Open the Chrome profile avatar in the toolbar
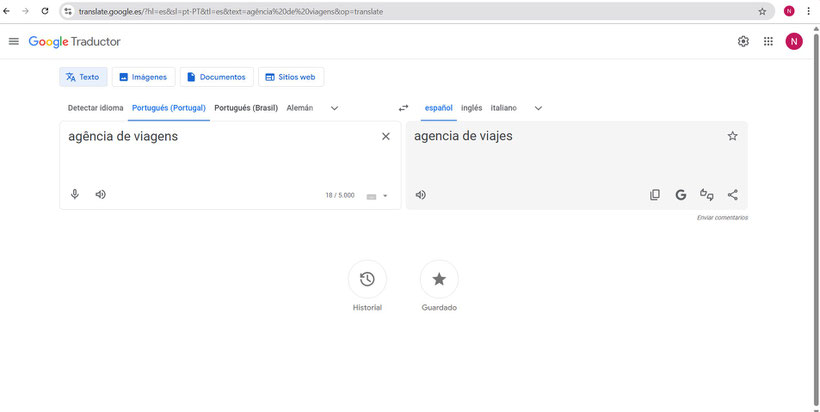The width and height of the screenshot is (820, 412). click(789, 12)
